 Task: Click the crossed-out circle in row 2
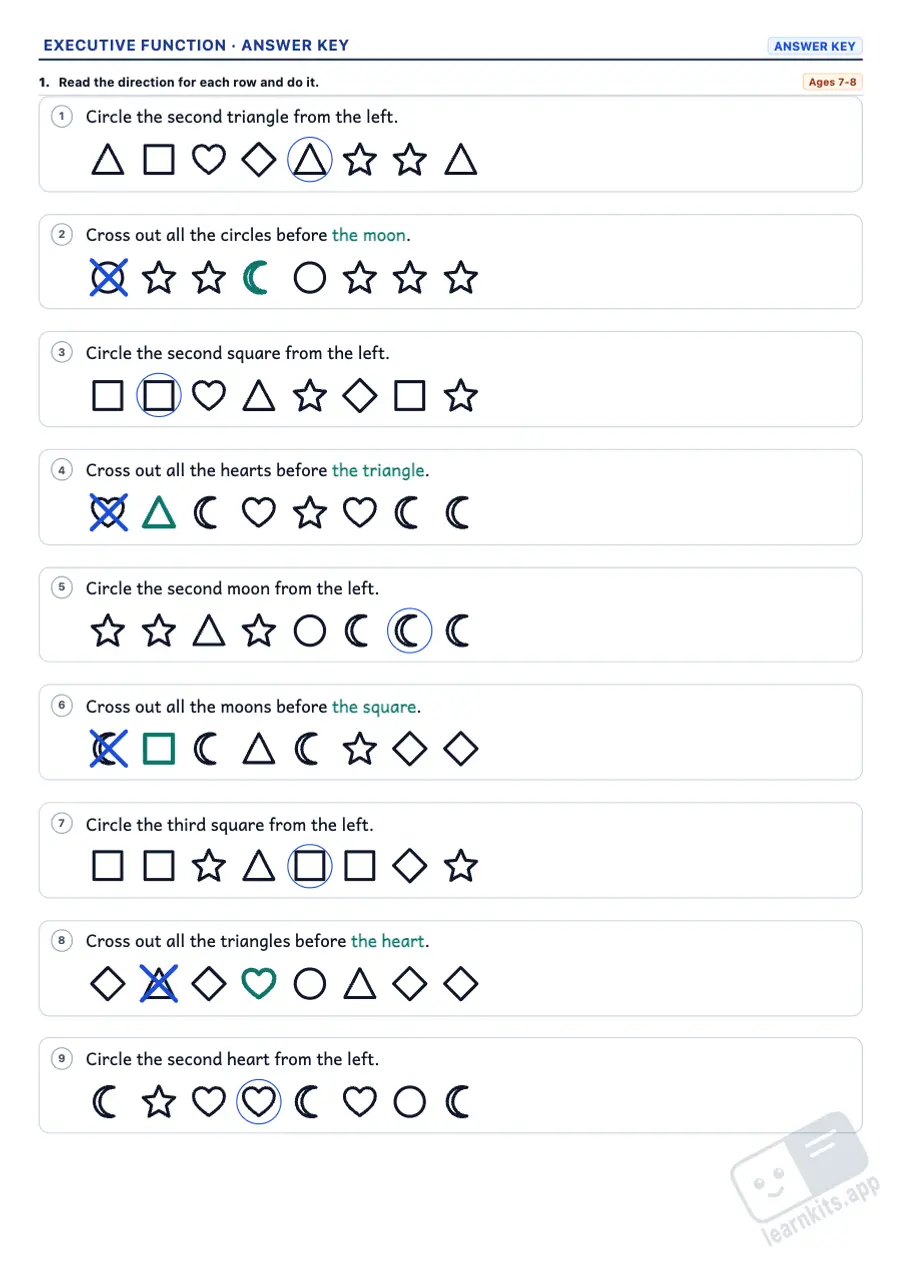(108, 278)
